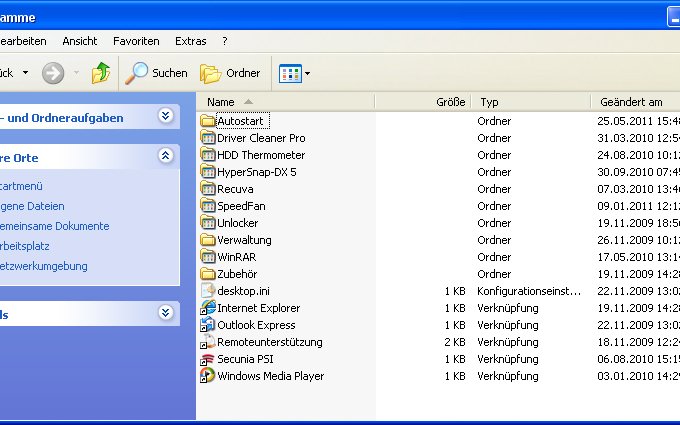Open the Ansicht menu

(80, 41)
